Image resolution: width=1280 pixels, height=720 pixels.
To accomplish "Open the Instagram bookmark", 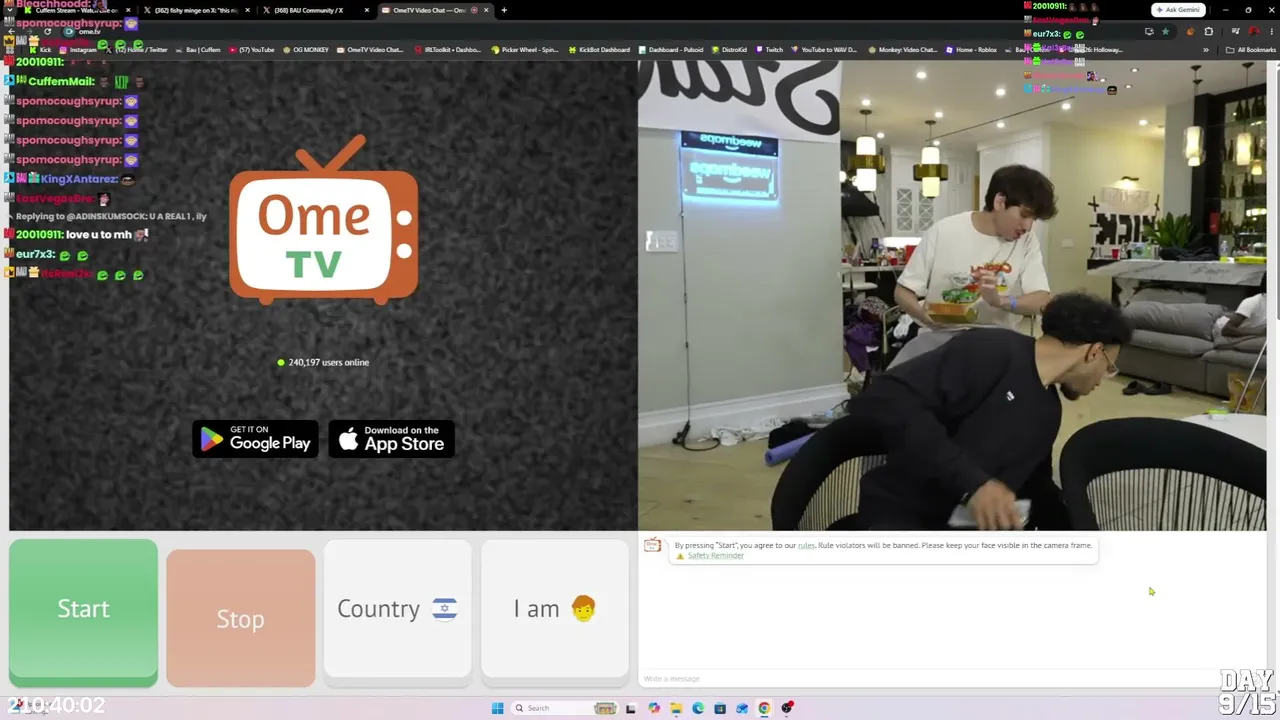I will (x=80, y=50).
